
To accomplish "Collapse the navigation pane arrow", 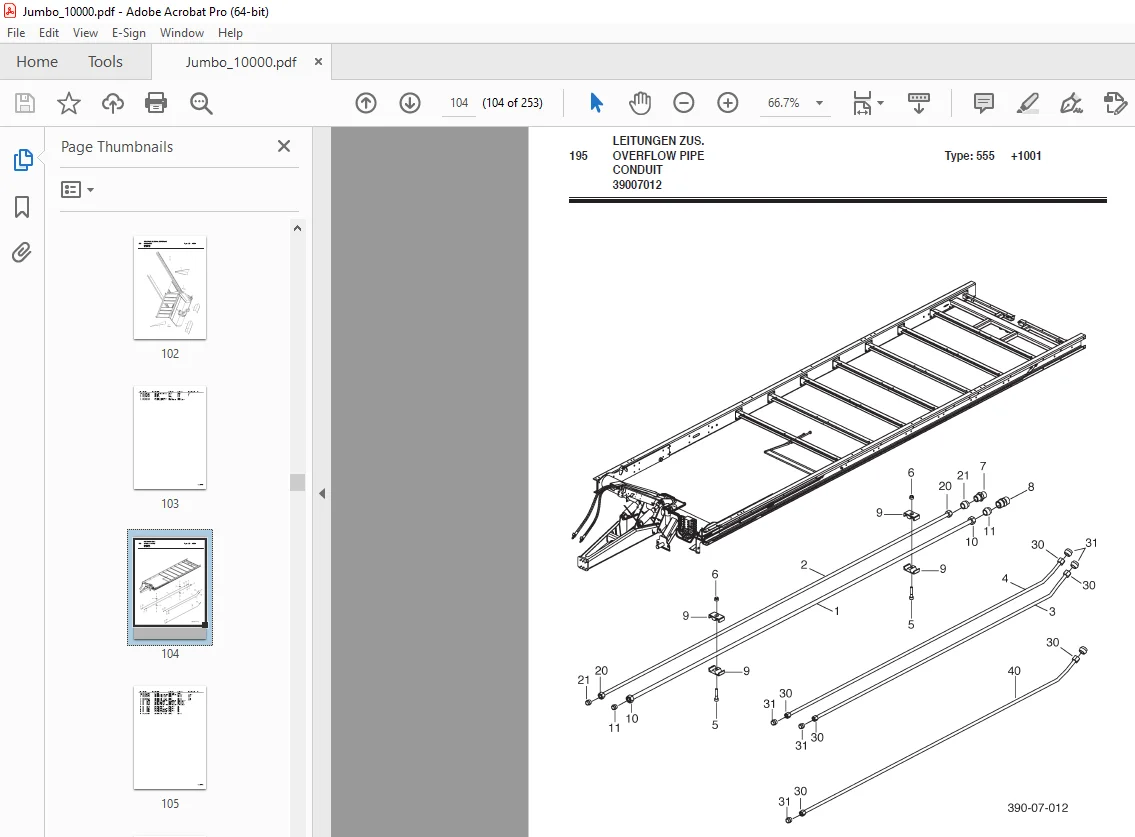I will coord(322,494).
